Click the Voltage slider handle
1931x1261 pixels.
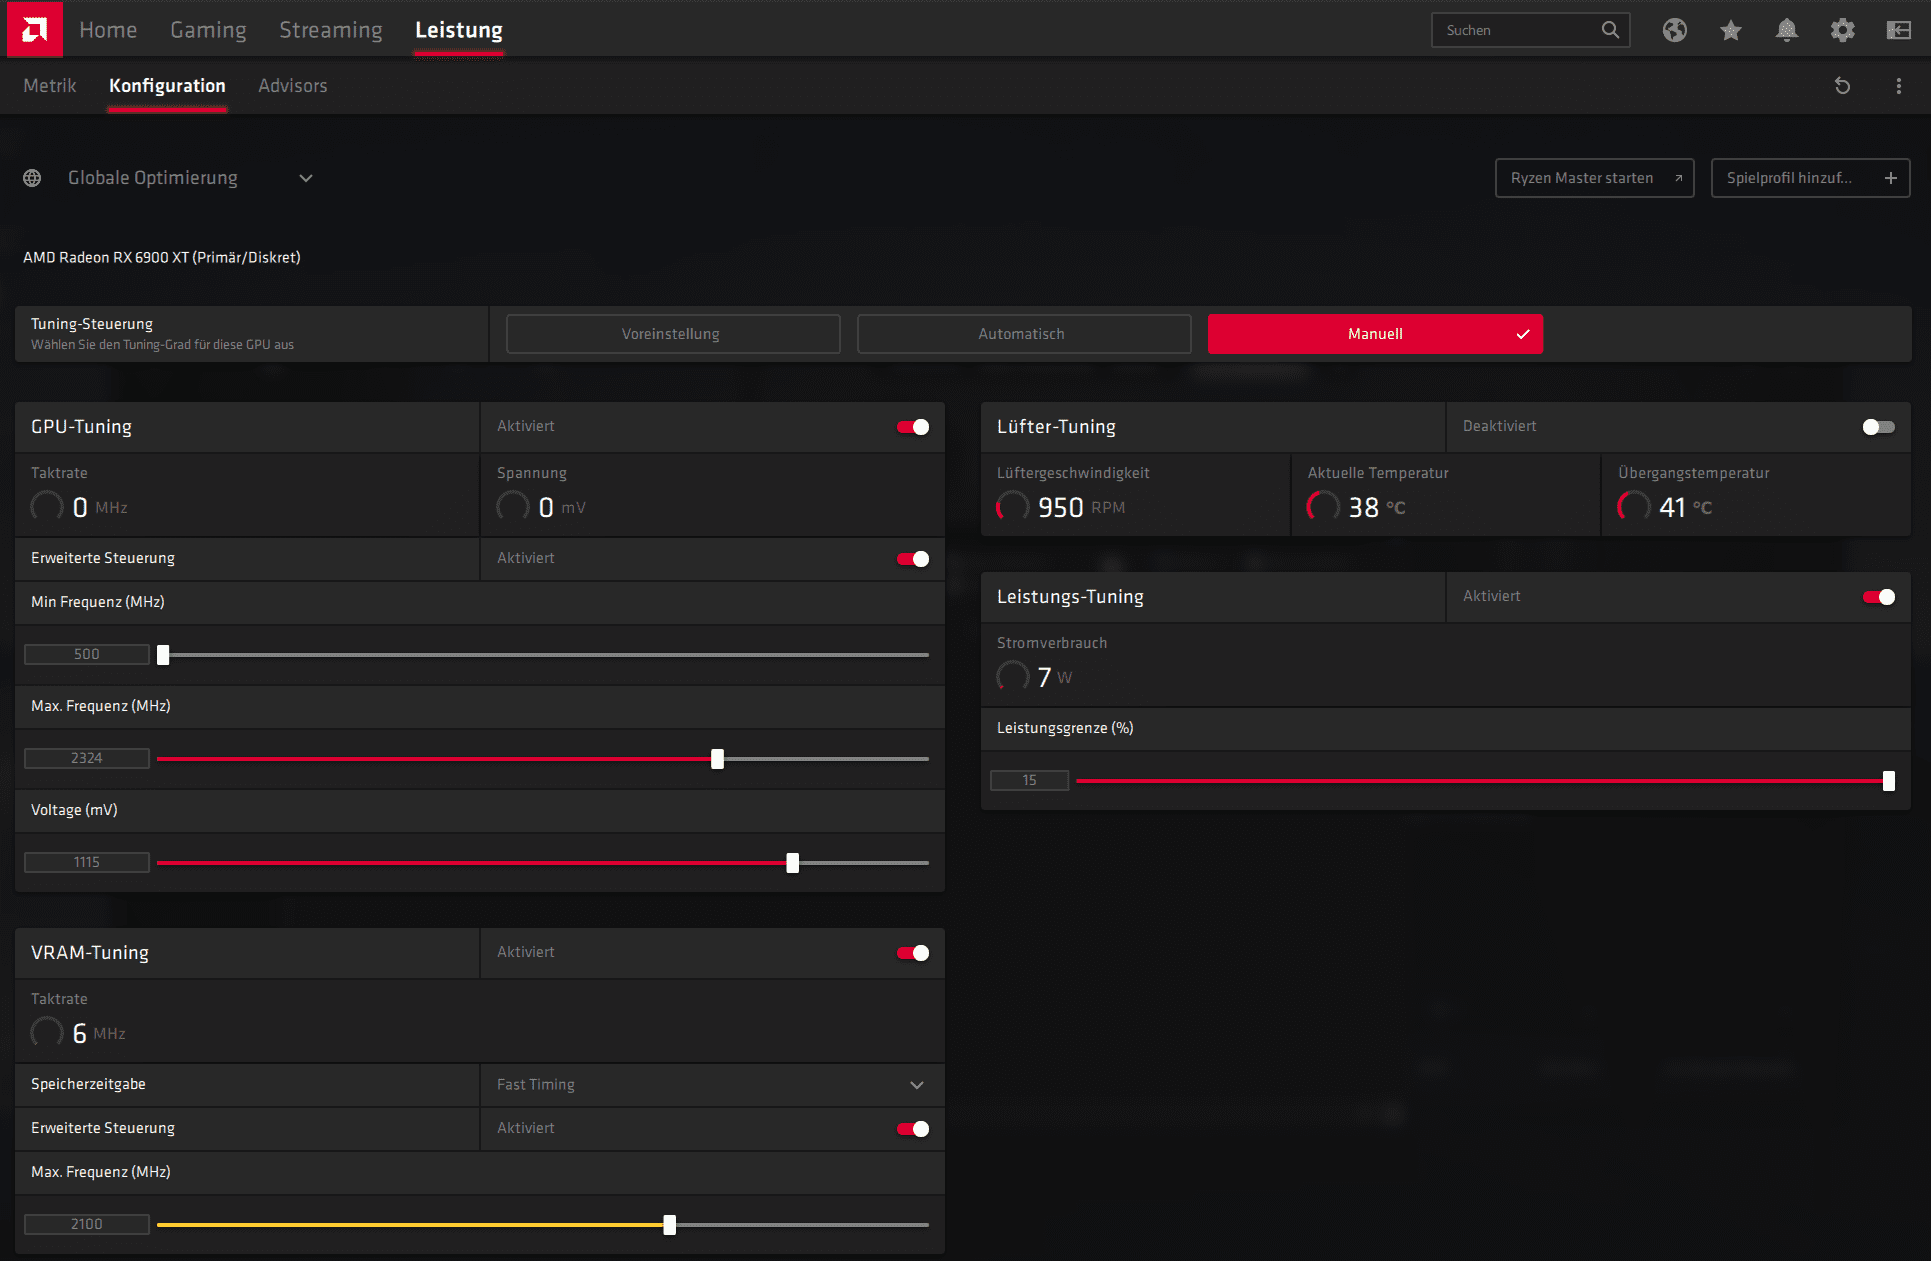point(793,863)
